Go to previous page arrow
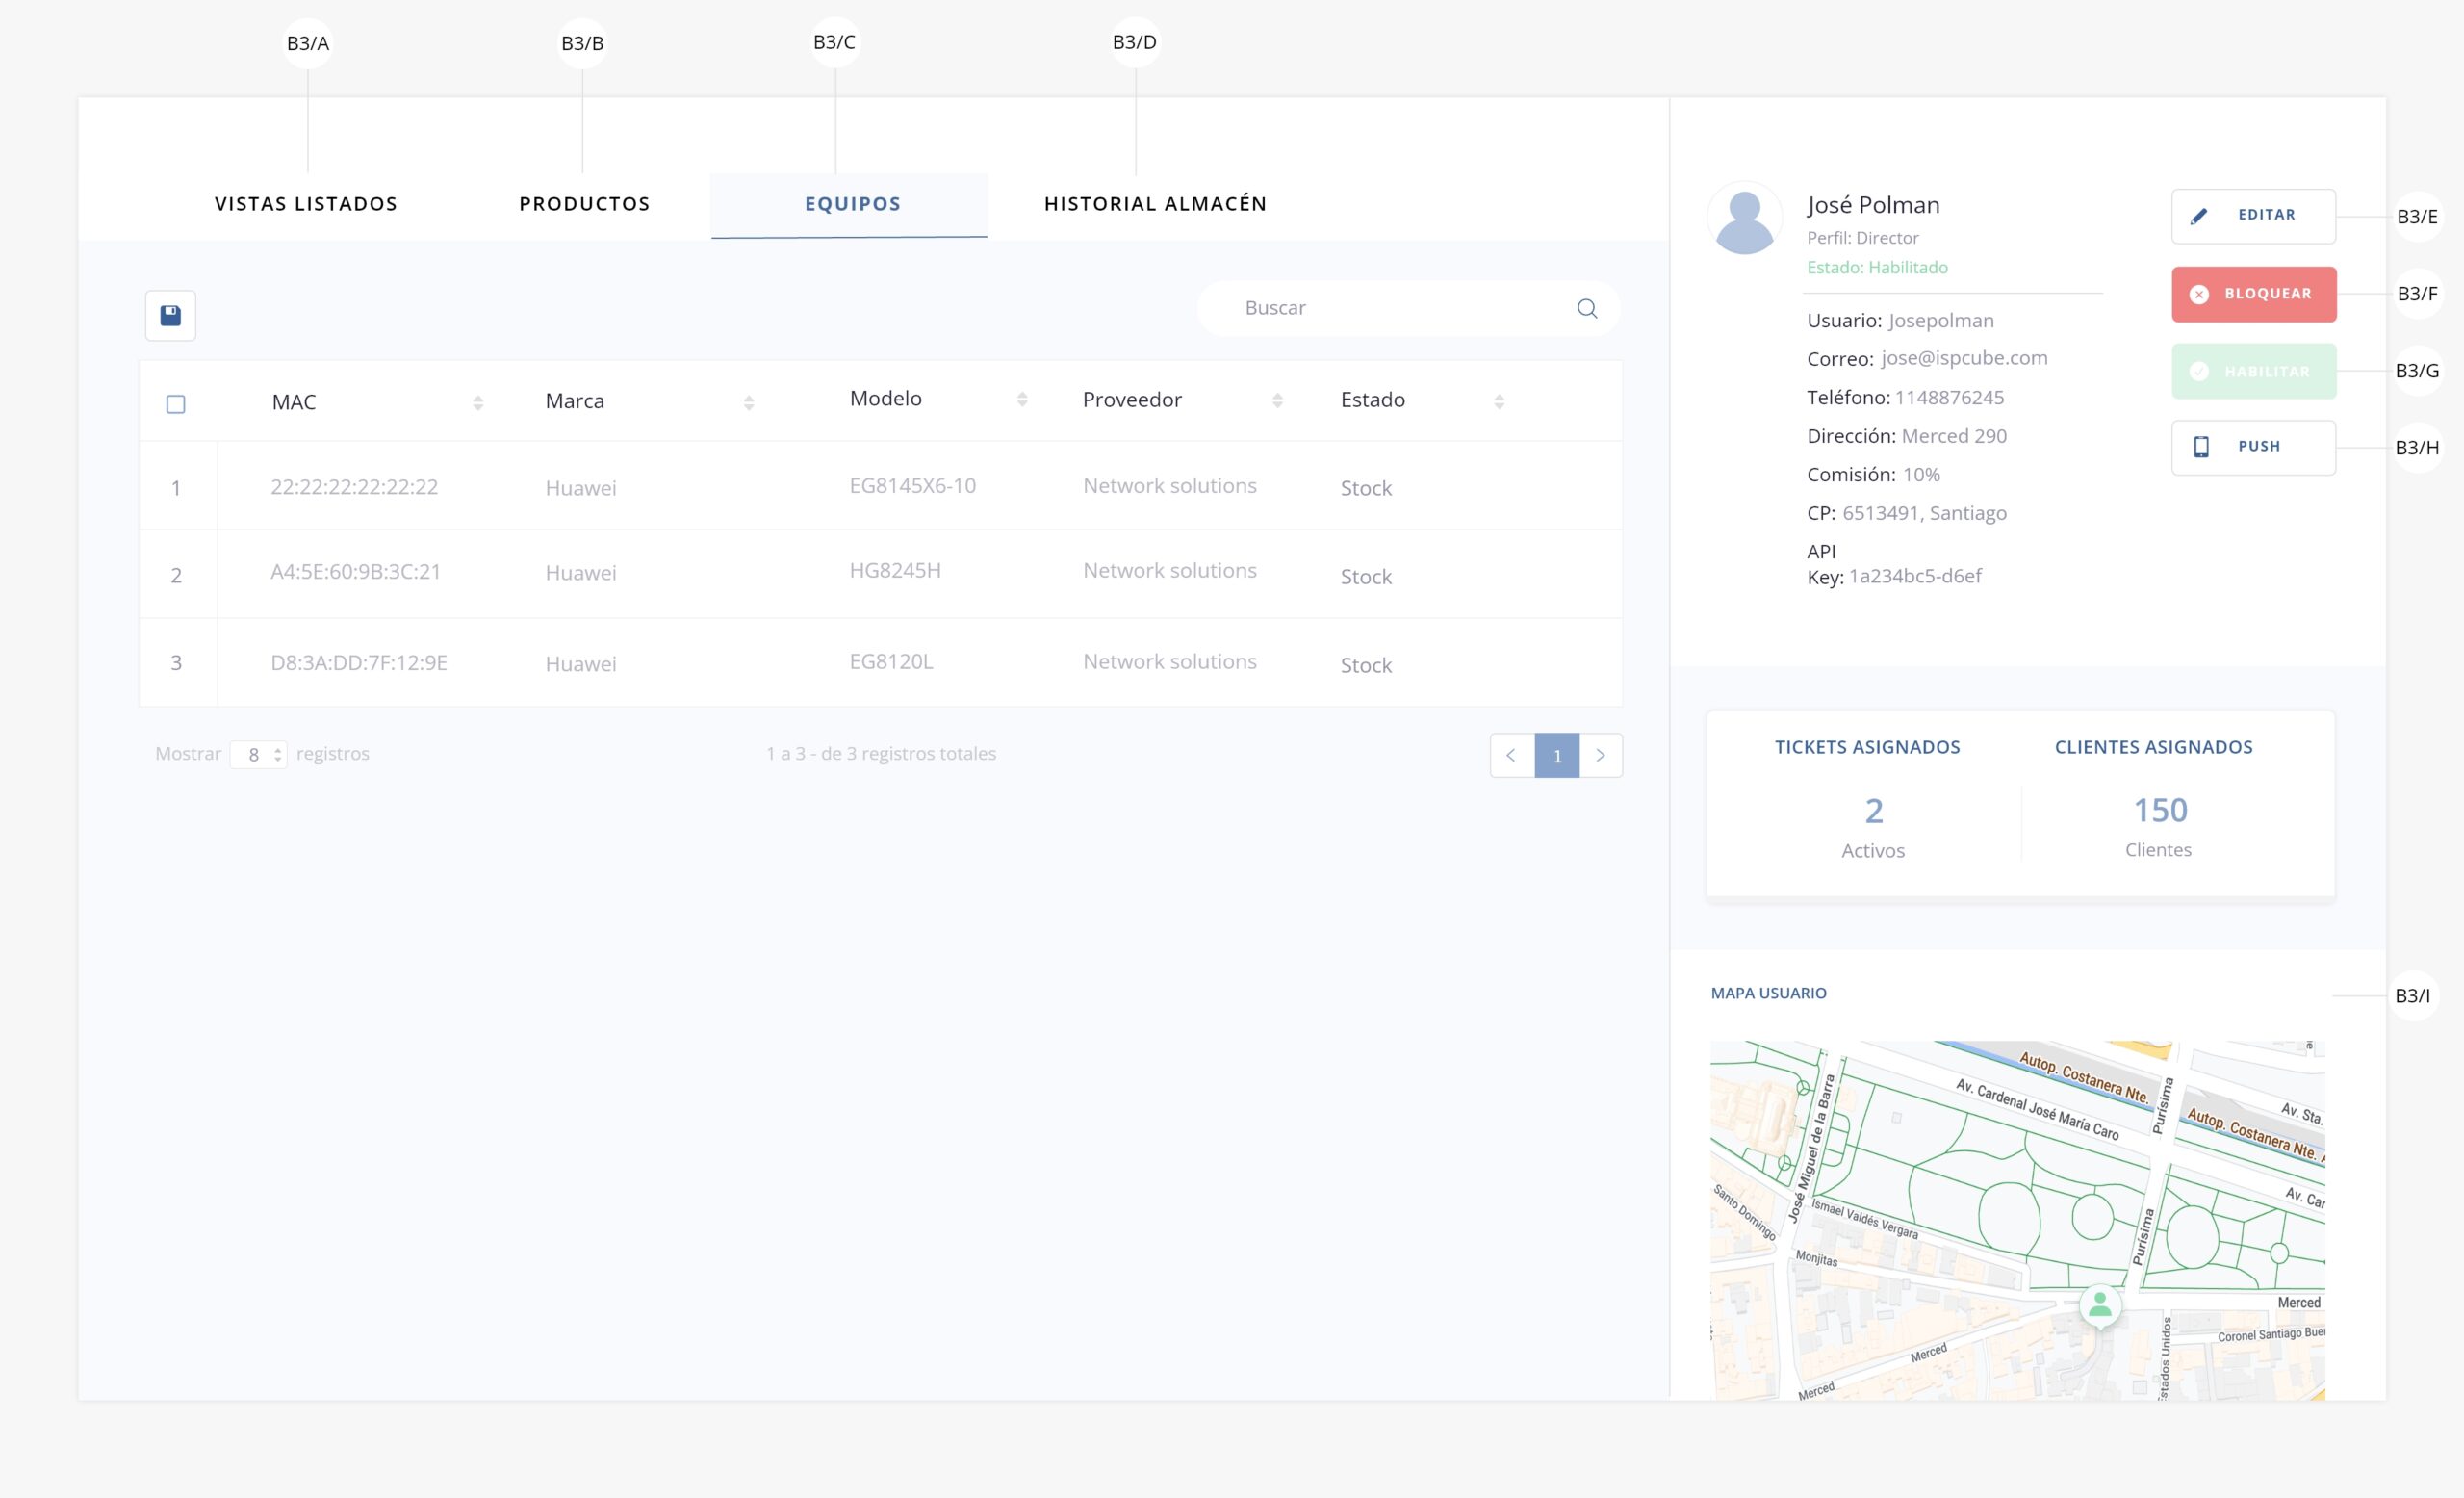 tap(1511, 756)
